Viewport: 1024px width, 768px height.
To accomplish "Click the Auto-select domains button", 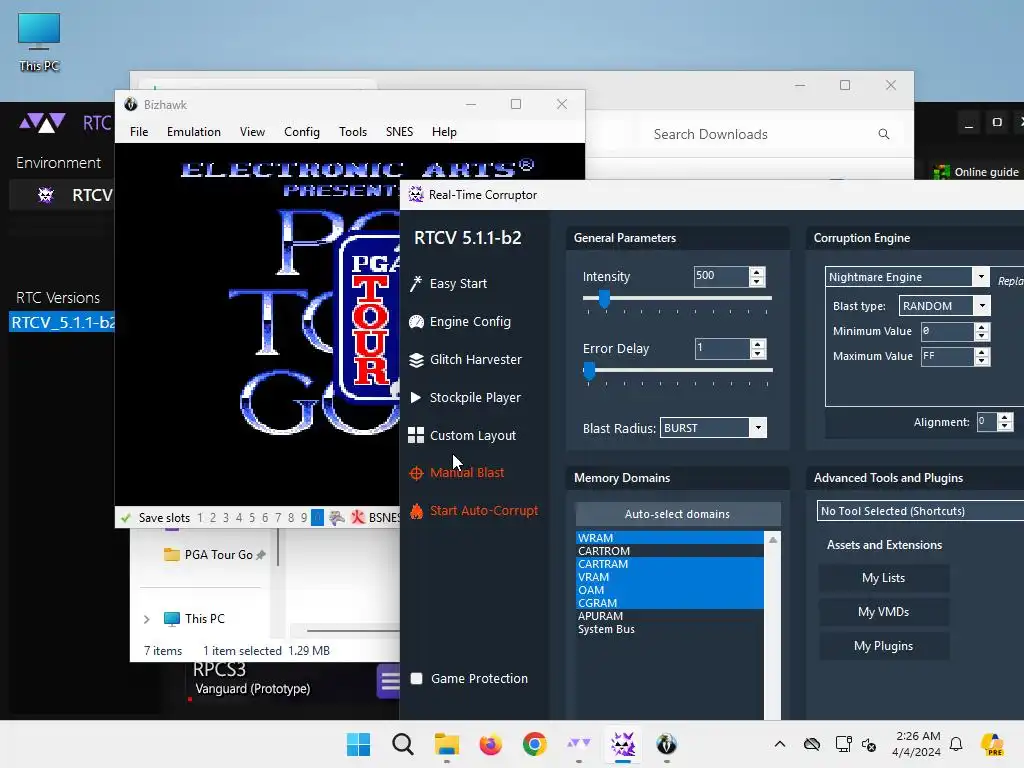I will [678, 514].
